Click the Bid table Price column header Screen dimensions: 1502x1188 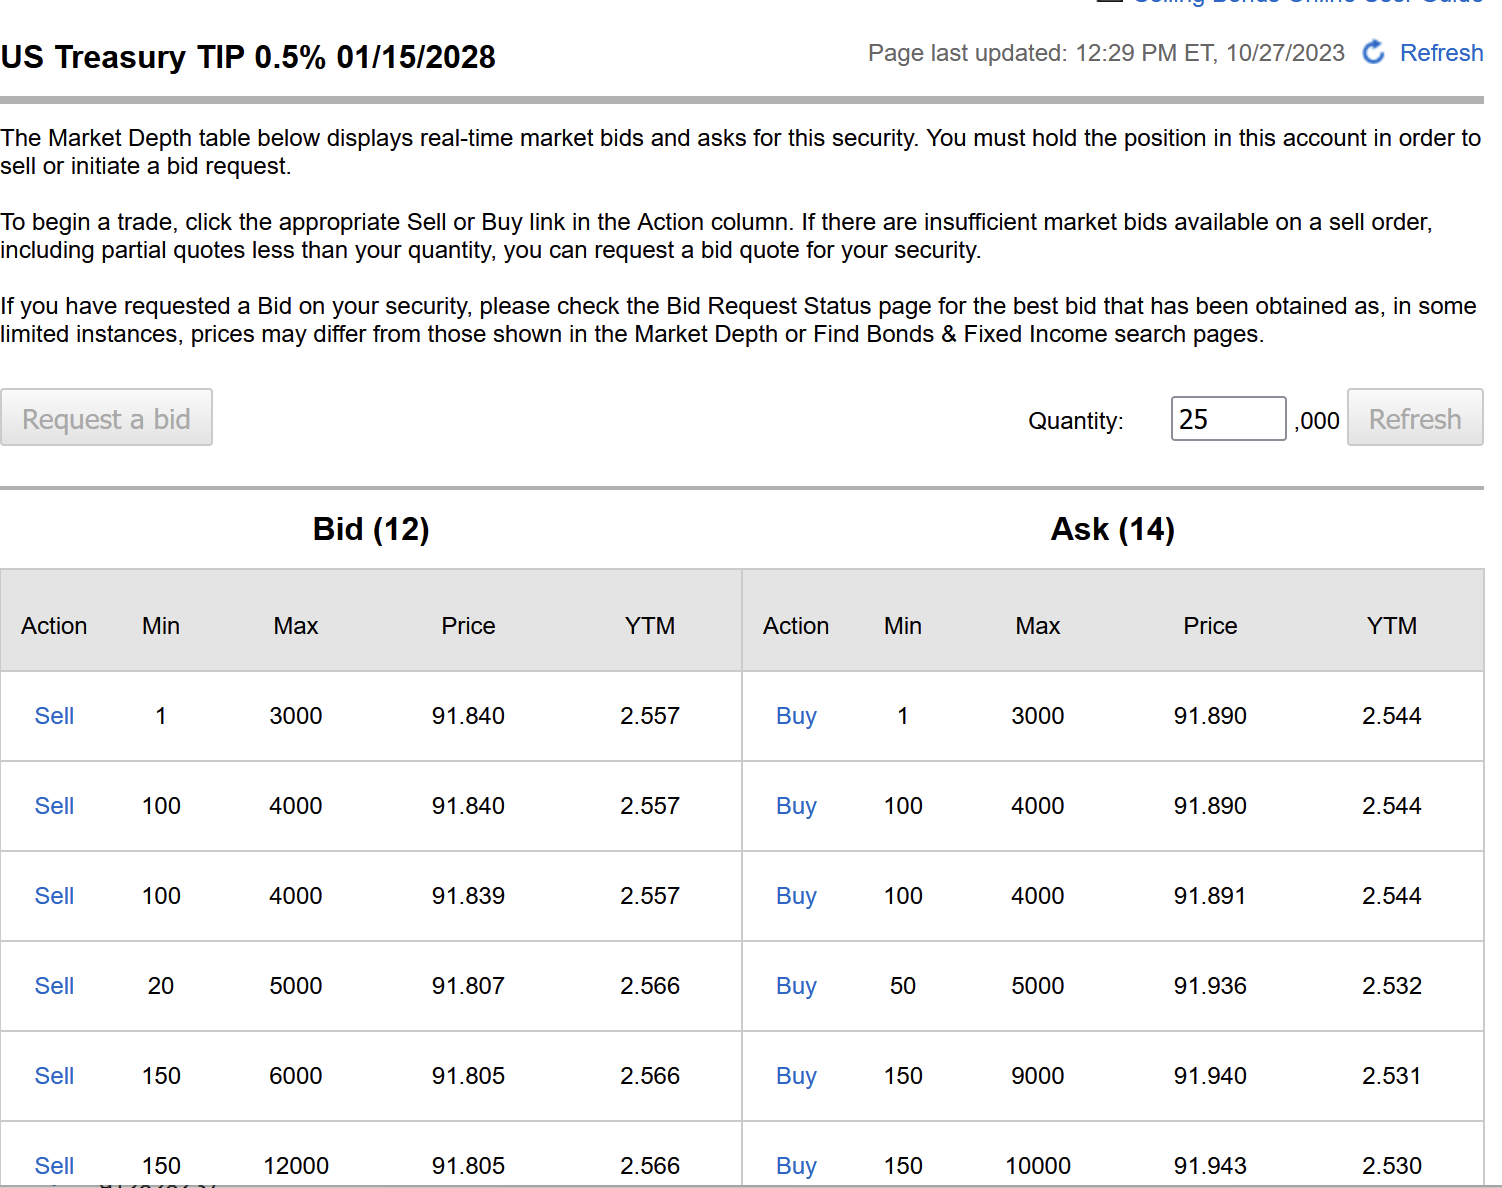468,626
